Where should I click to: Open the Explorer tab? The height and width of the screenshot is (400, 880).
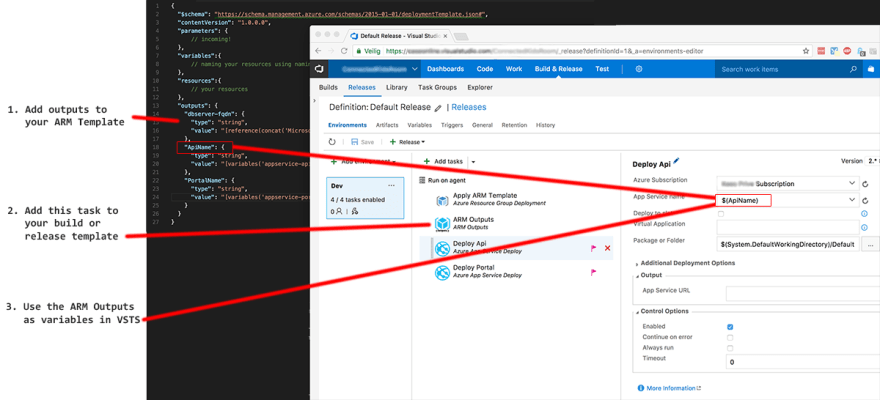480,88
